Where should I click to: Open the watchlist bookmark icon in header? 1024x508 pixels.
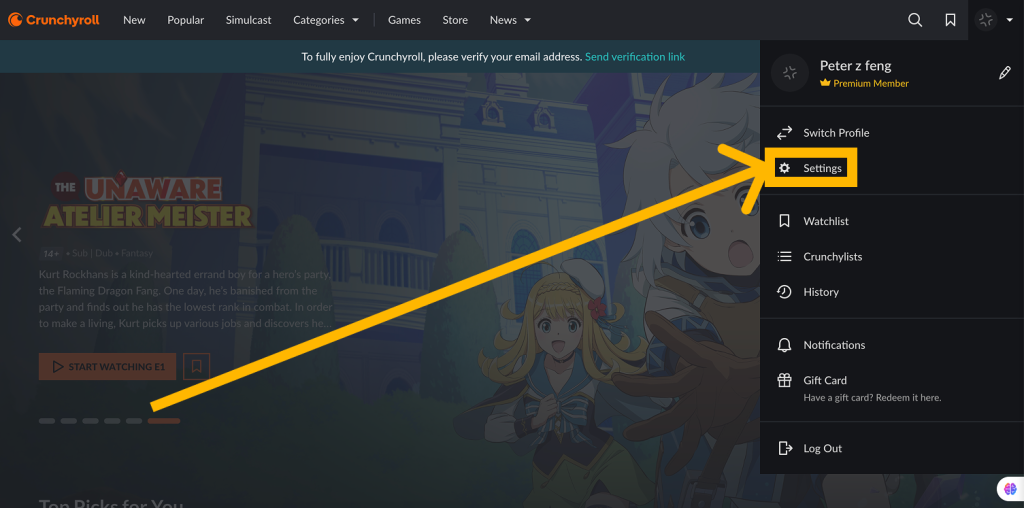click(950, 20)
